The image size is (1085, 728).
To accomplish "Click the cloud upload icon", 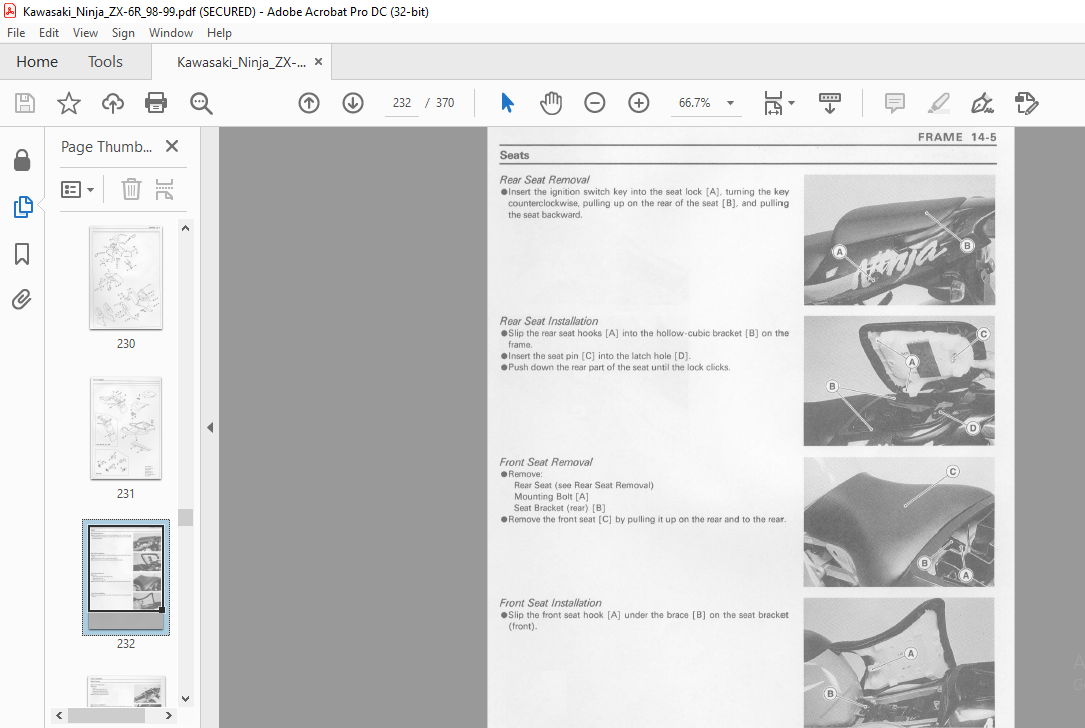I will pos(113,103).
